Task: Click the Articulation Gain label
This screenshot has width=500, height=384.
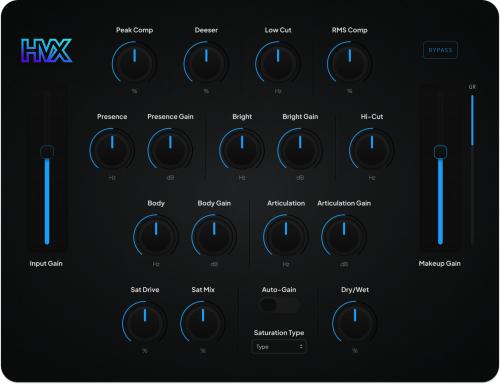Action: 344,203
